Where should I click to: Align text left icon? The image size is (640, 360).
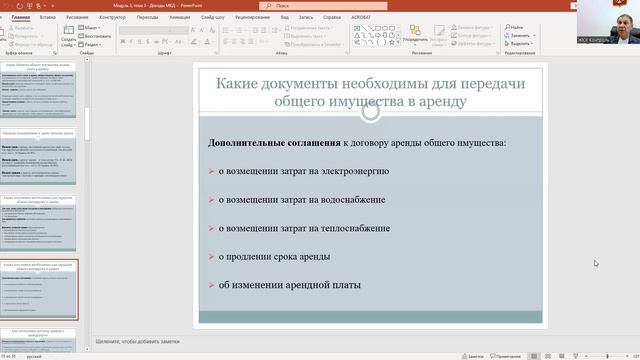226,42
